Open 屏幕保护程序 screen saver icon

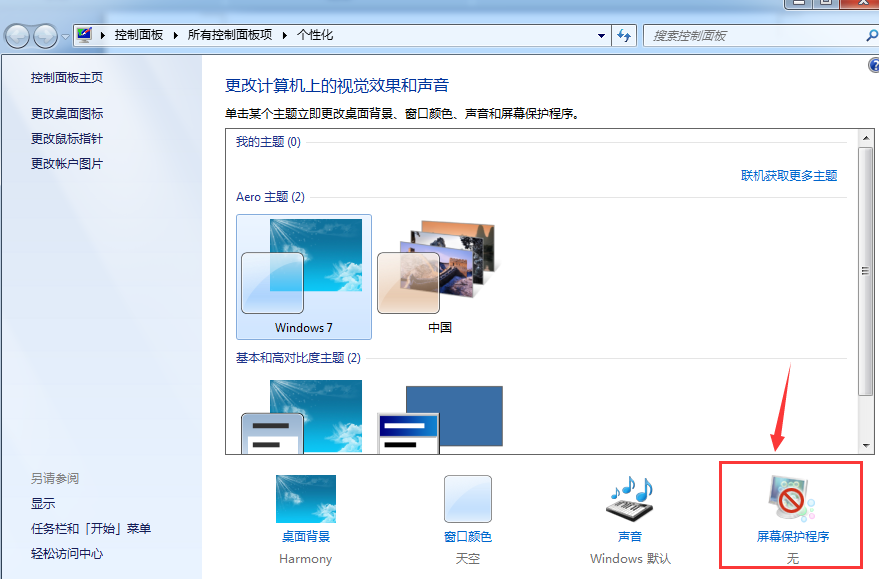pos(792,498)
